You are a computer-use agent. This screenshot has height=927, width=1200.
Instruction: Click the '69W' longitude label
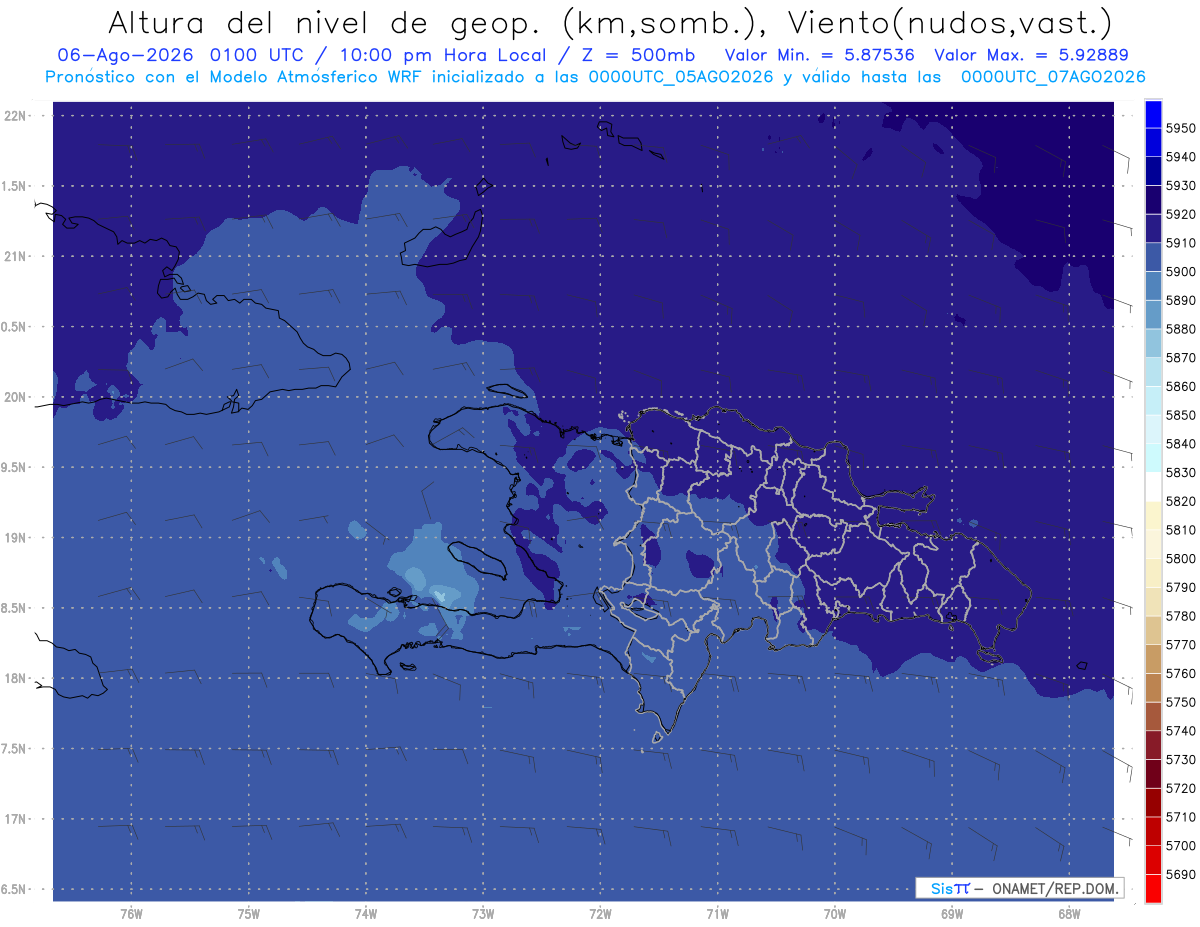point(952,914)
